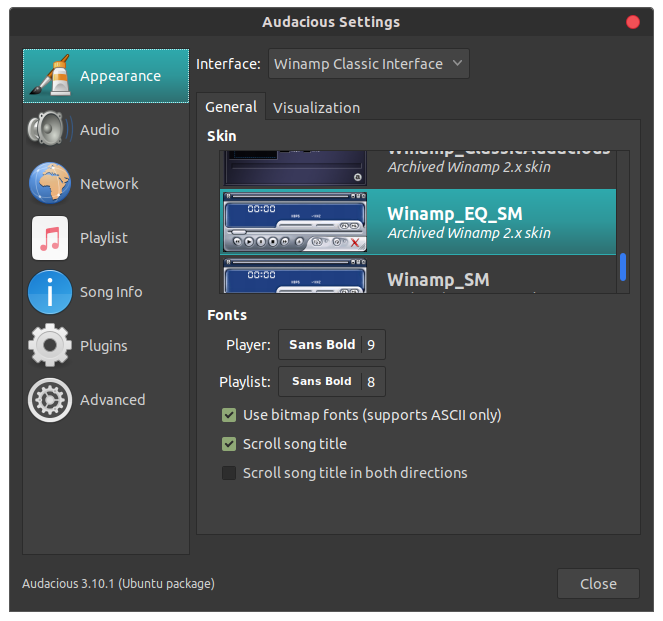663x621 pixels.
Task: Open the Playlist font chooser Sans Bold 8
Action: pos(332,381)
